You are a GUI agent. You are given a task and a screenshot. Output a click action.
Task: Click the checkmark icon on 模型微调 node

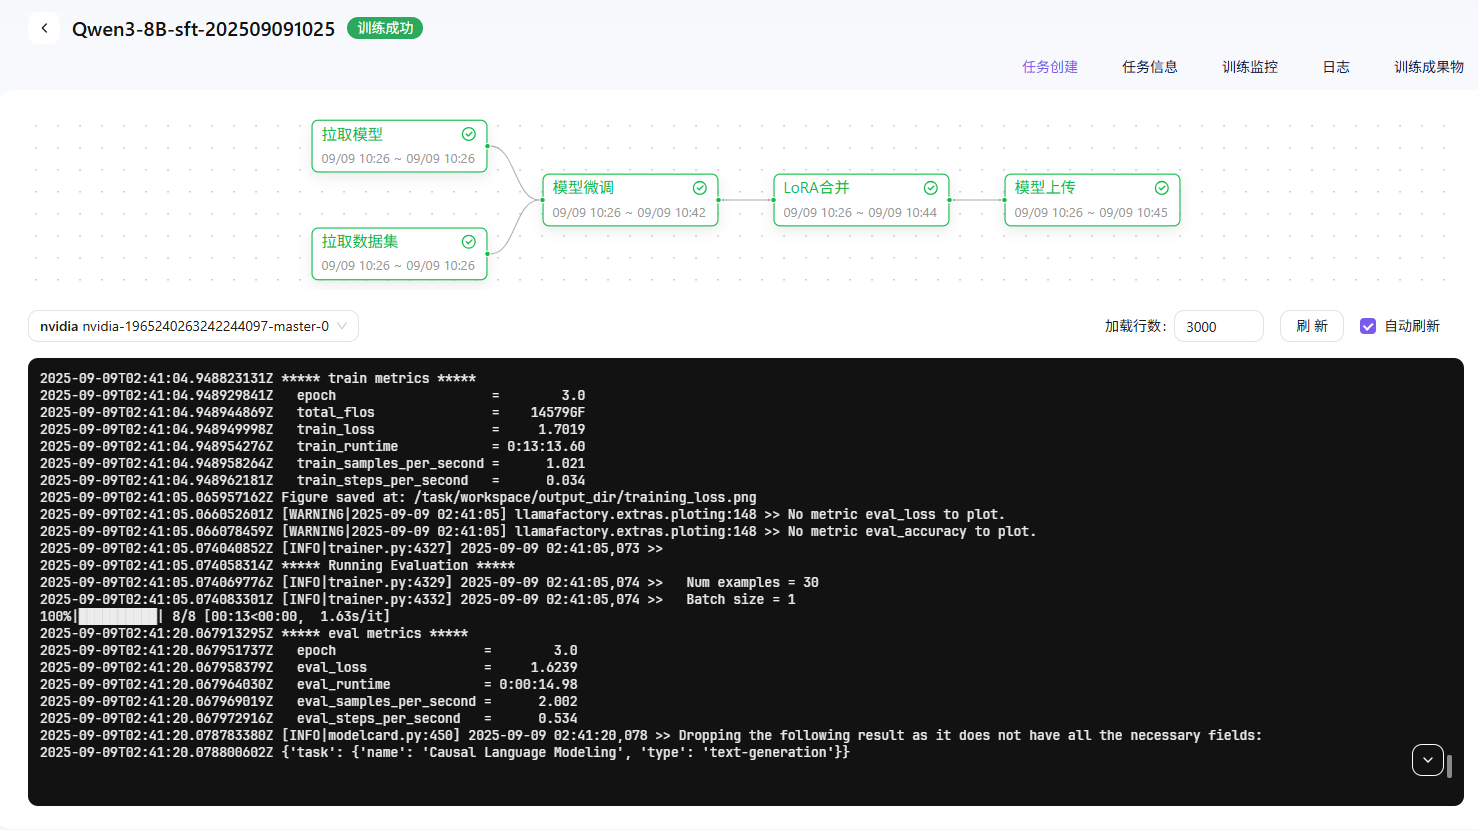point(700,188)
